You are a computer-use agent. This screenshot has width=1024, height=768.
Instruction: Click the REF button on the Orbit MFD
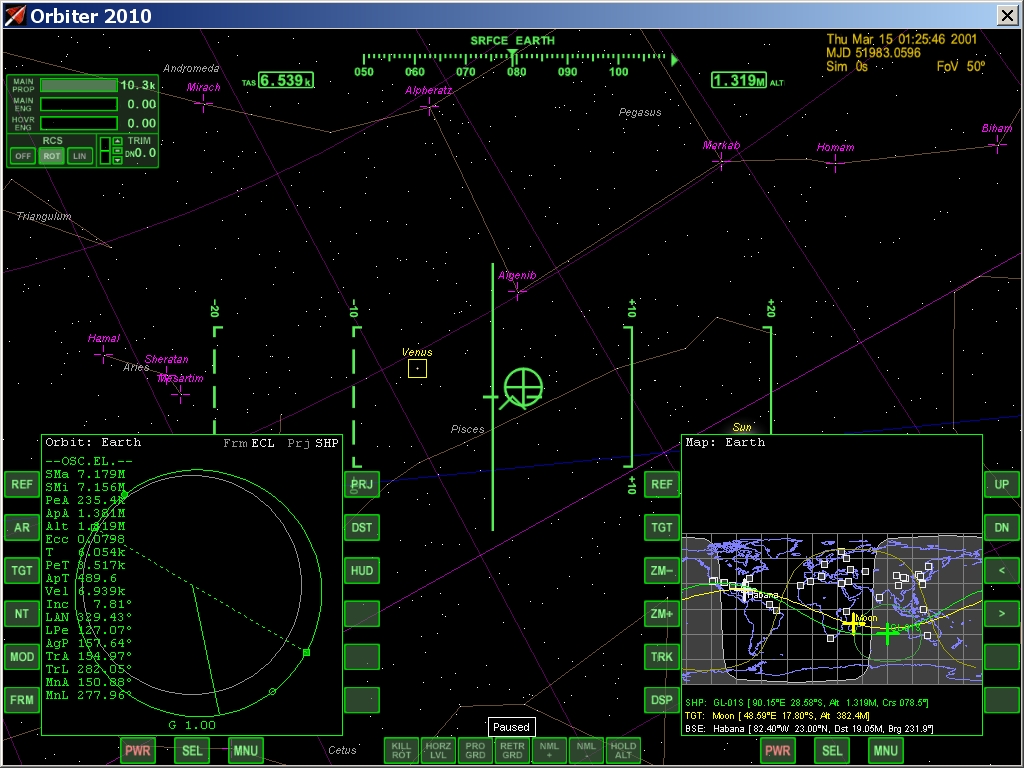[x=22, y=484]
